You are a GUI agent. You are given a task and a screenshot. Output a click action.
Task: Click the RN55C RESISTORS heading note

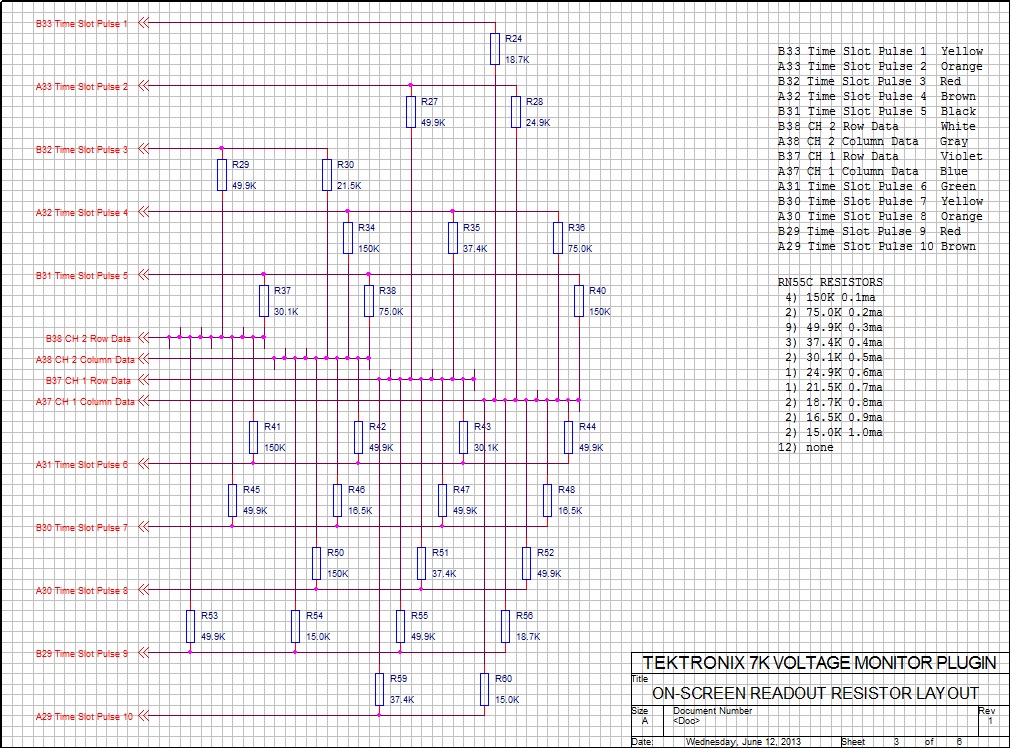click(830, 282)
